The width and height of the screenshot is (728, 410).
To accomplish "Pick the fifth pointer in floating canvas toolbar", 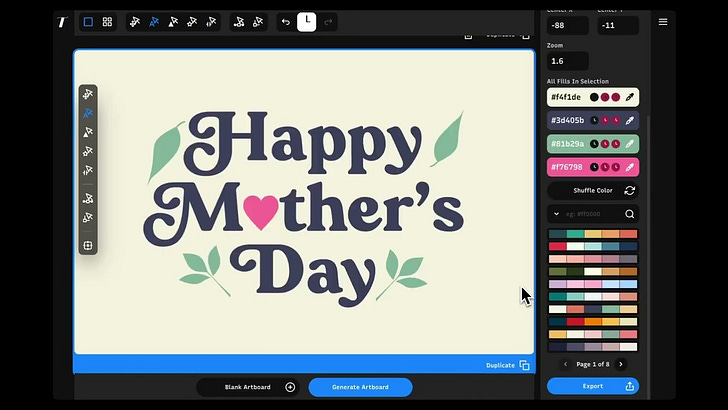I will click(x=88, y=170).
